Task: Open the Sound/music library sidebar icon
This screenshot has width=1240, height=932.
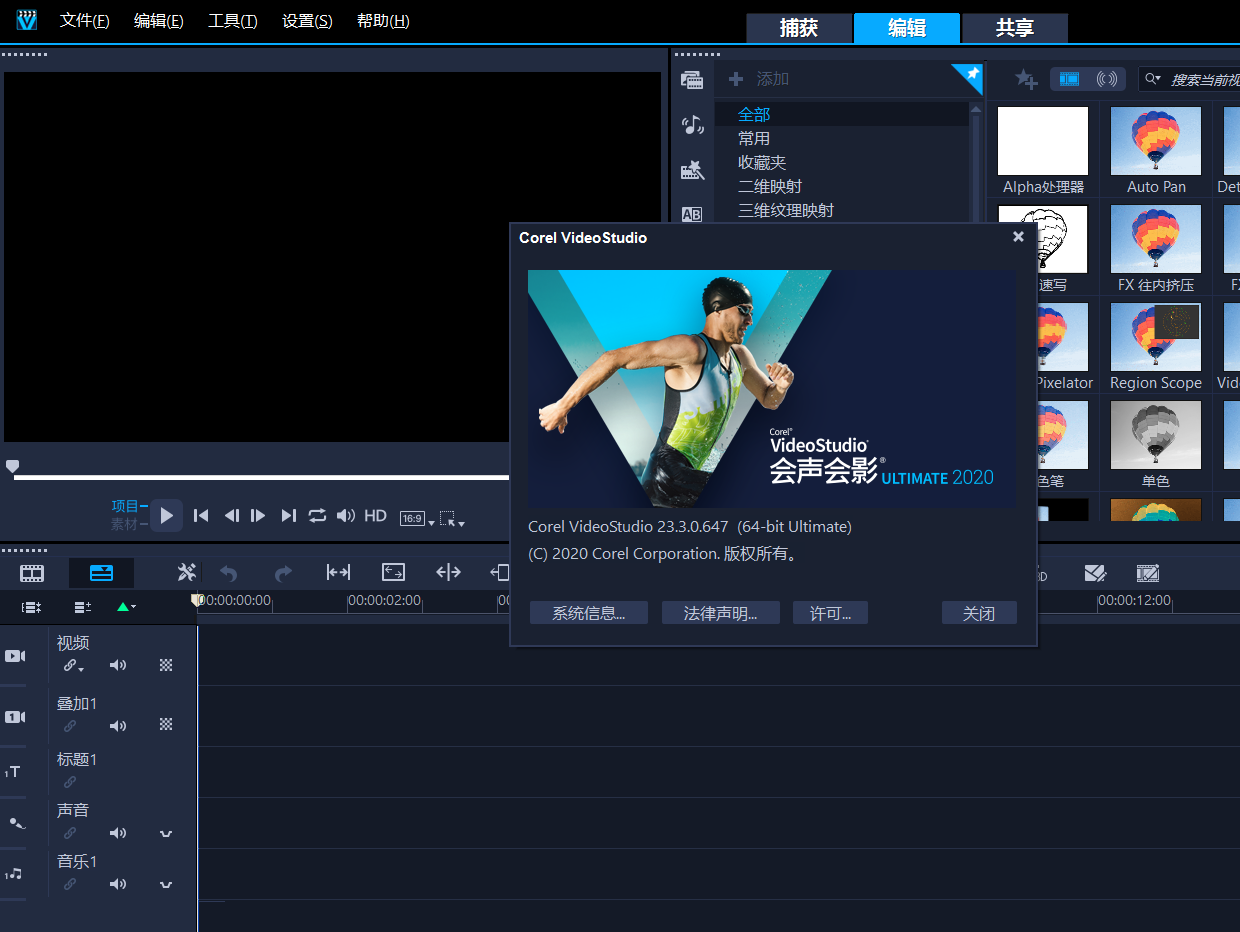Action: click(692, 125)
